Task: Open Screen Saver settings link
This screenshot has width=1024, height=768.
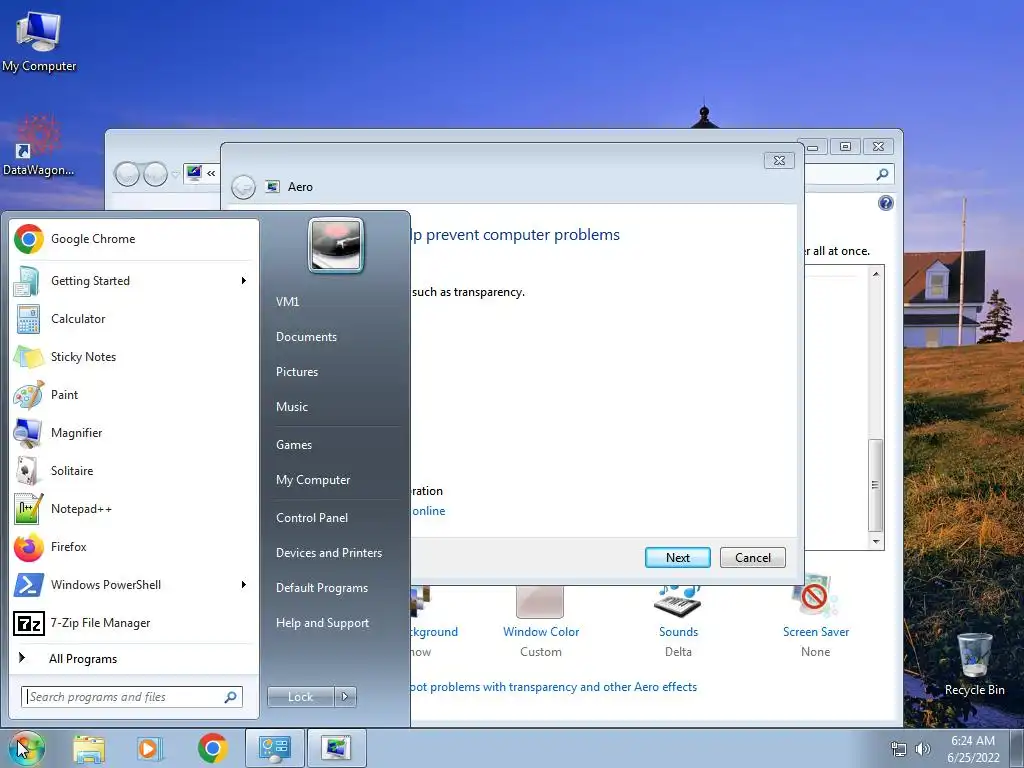Action: [816, 632]
